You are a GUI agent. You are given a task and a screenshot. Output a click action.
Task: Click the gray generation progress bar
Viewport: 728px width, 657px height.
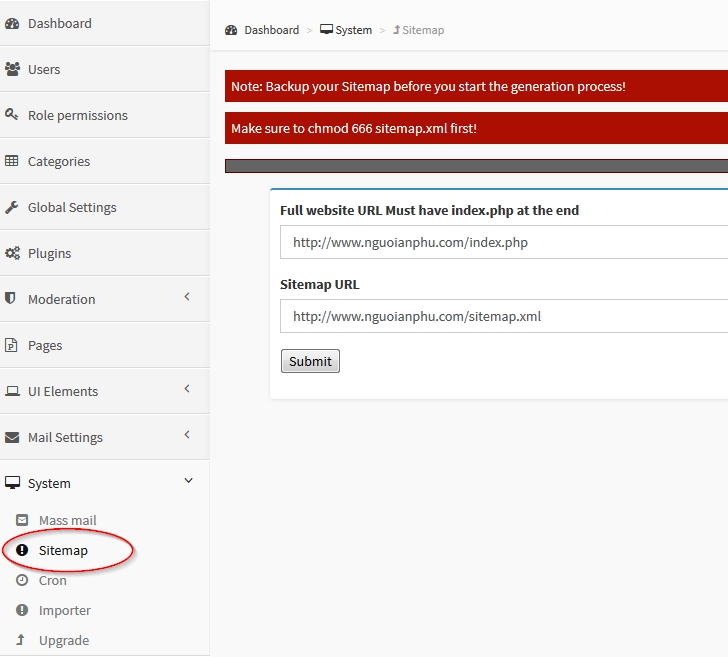pos(476,166)
